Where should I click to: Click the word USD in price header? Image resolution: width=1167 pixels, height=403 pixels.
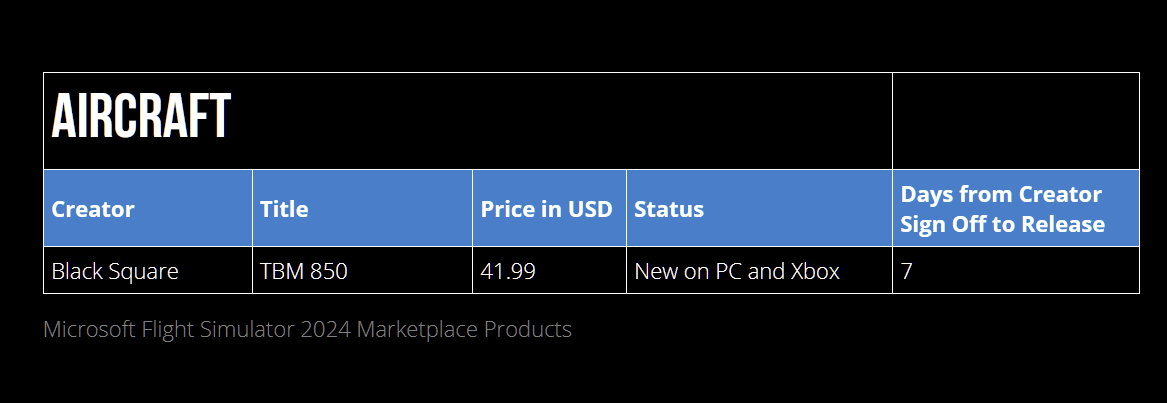[x=590, y=209]
